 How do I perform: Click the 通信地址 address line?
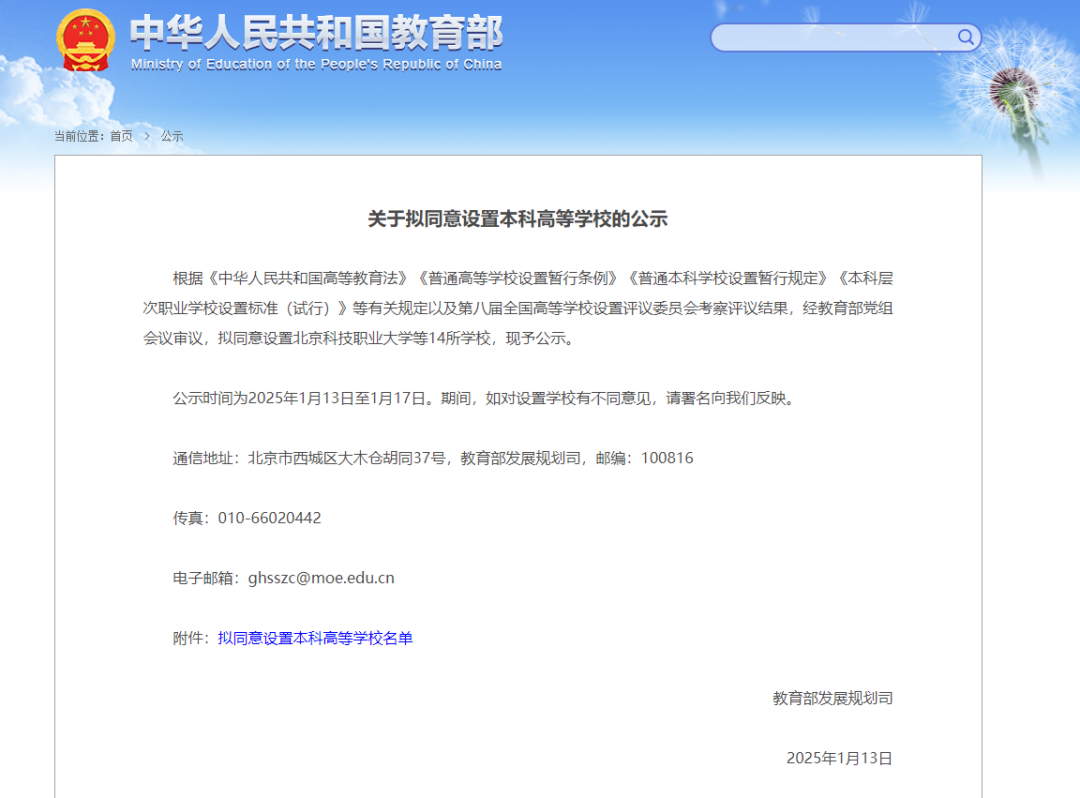point(433,458)
